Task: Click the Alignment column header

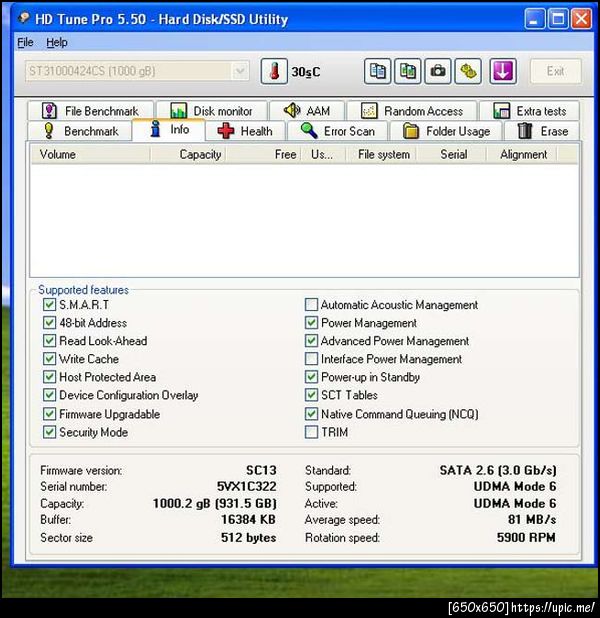Action: (522, 154)
